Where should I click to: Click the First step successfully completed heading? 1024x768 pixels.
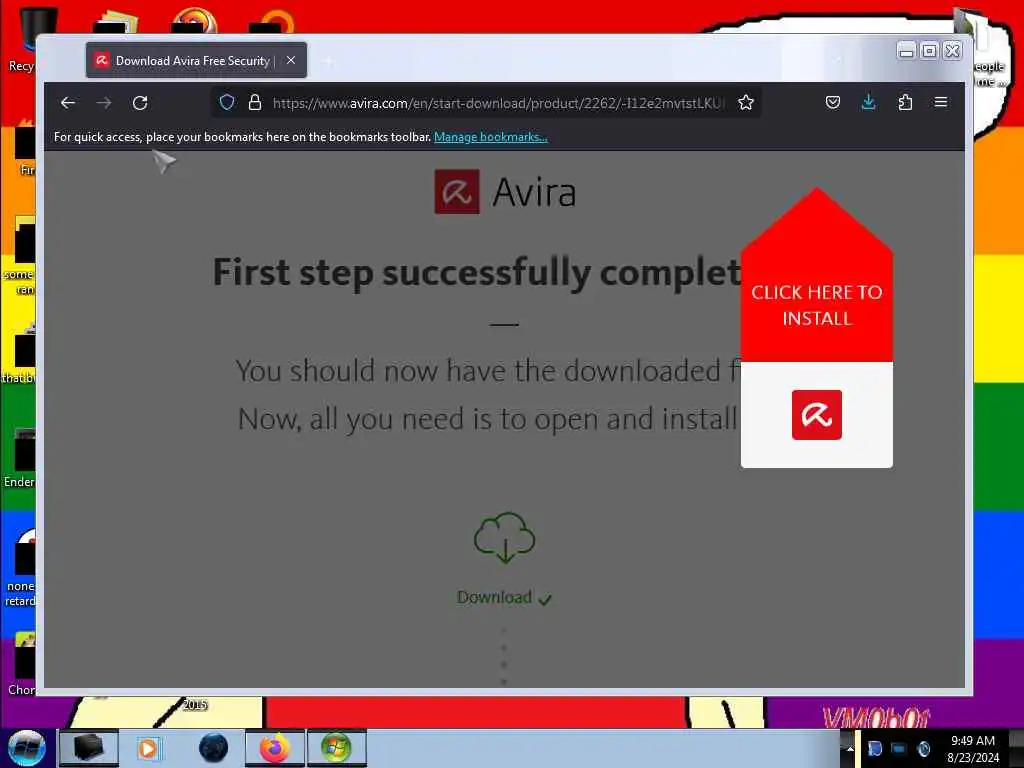coord(477,273)
